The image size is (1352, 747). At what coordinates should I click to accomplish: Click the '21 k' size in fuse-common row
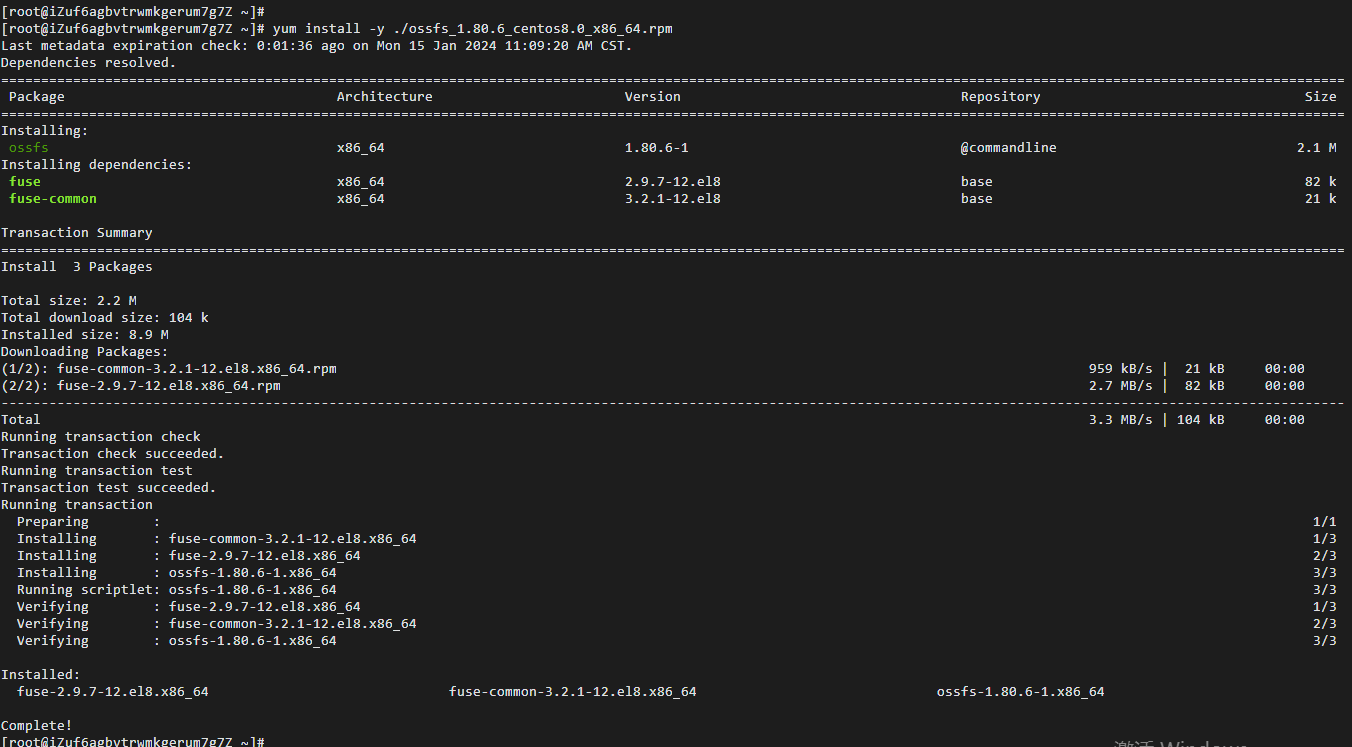(x=1321, y=198)
